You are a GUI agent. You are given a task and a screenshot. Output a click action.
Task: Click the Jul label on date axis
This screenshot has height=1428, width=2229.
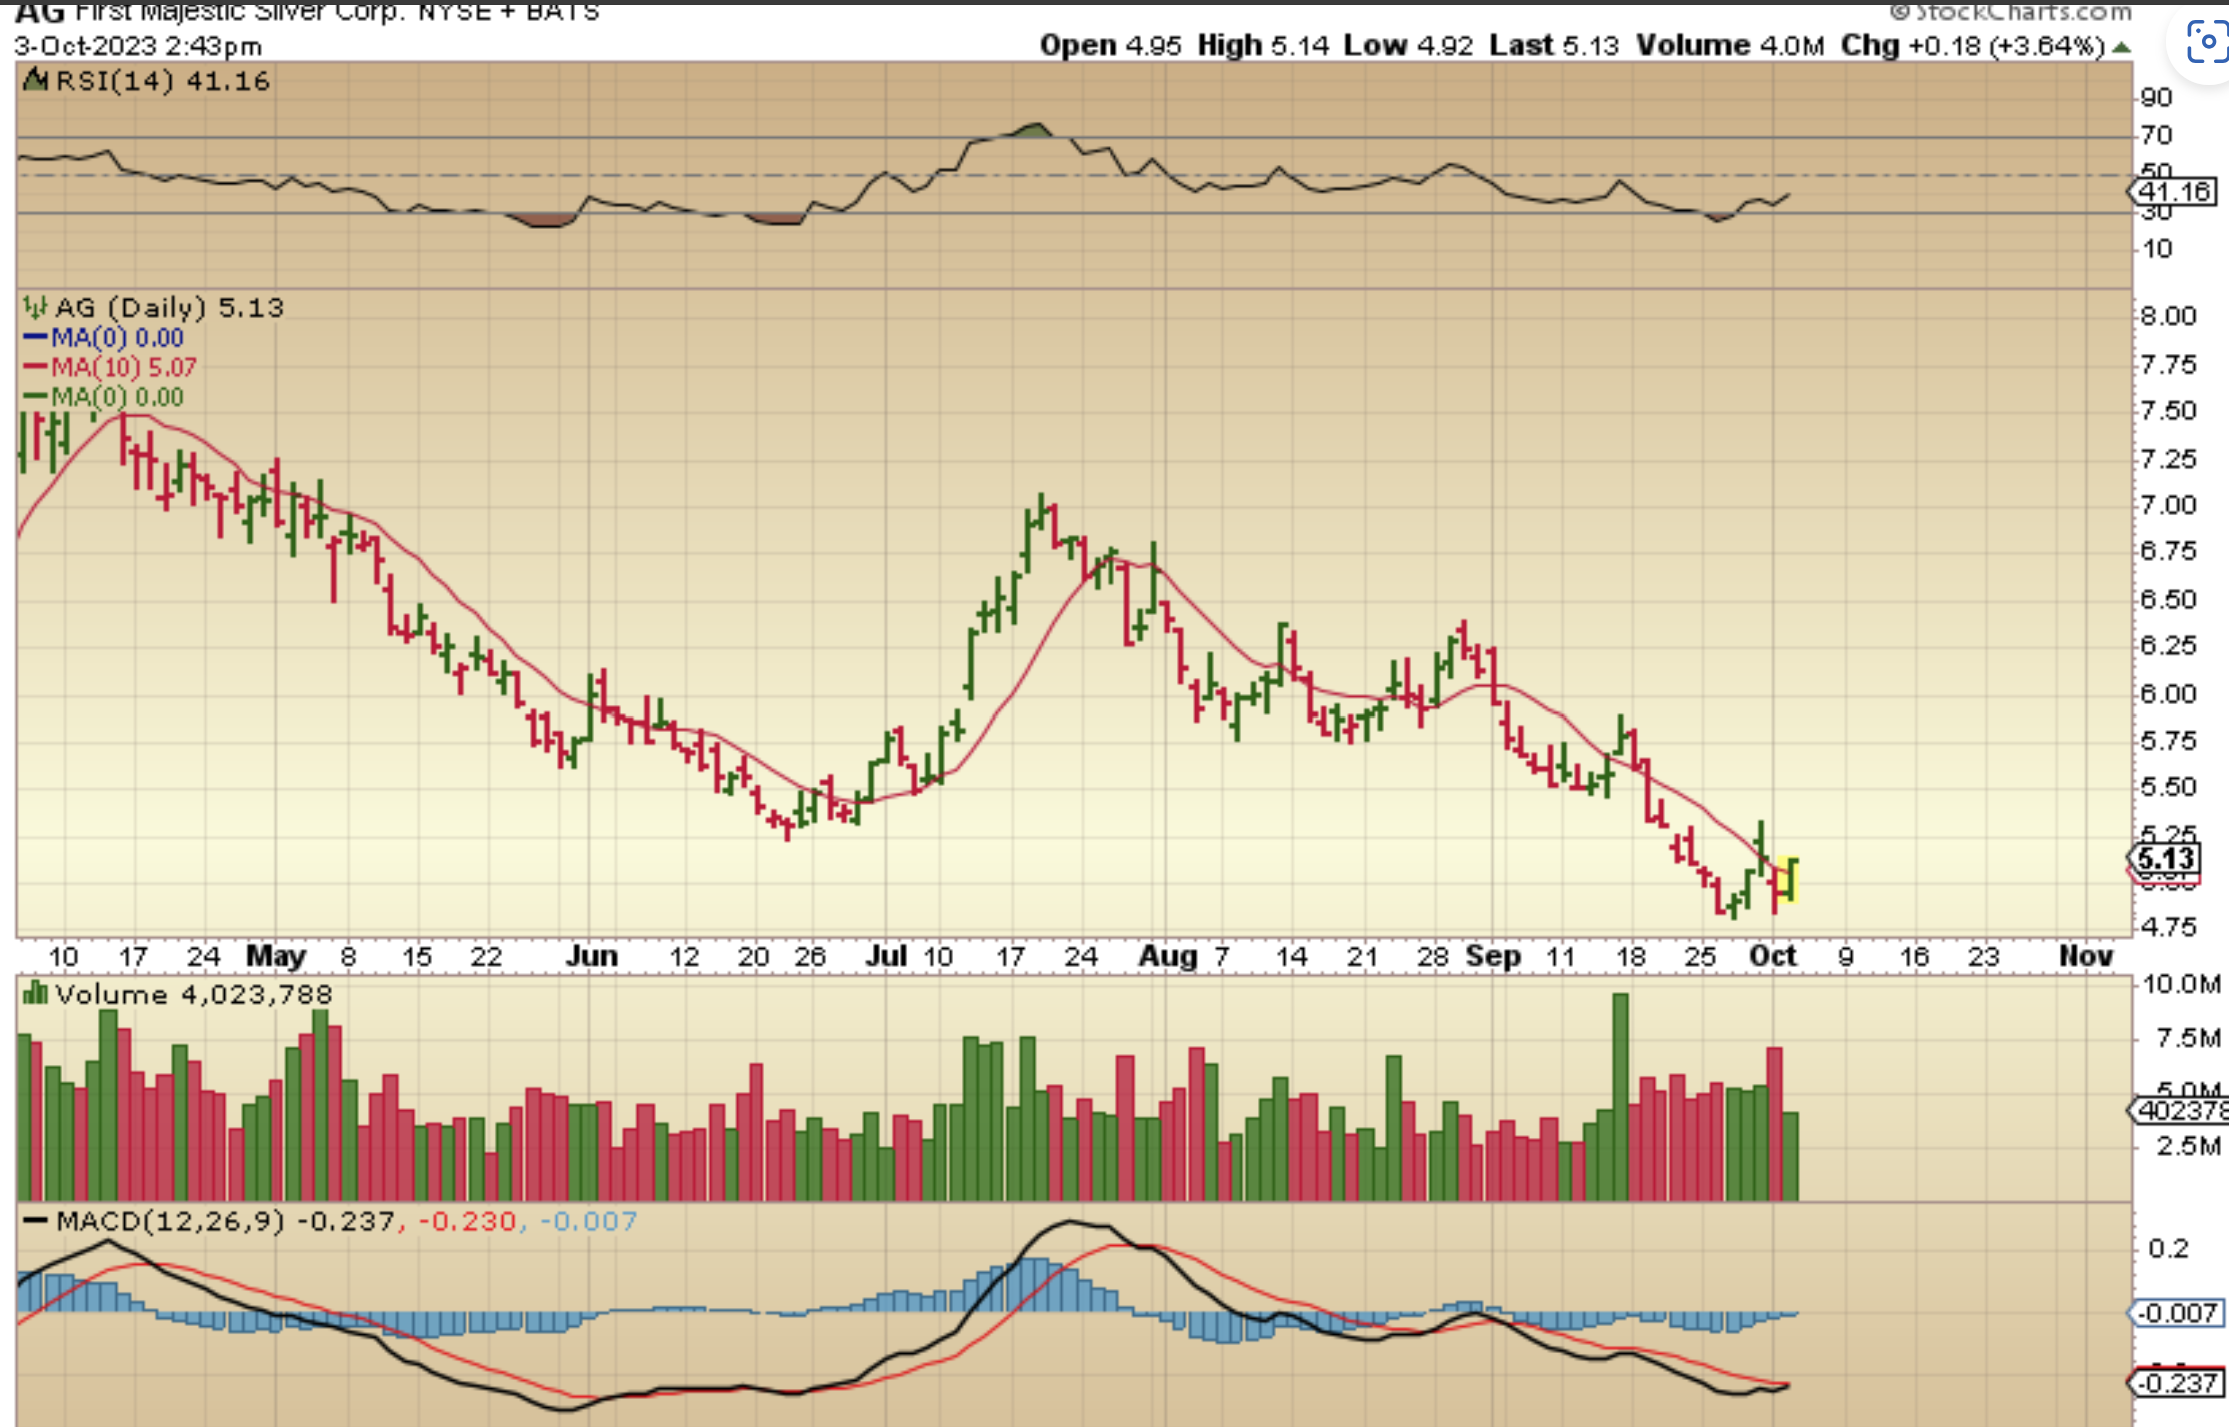pos(885,956)
